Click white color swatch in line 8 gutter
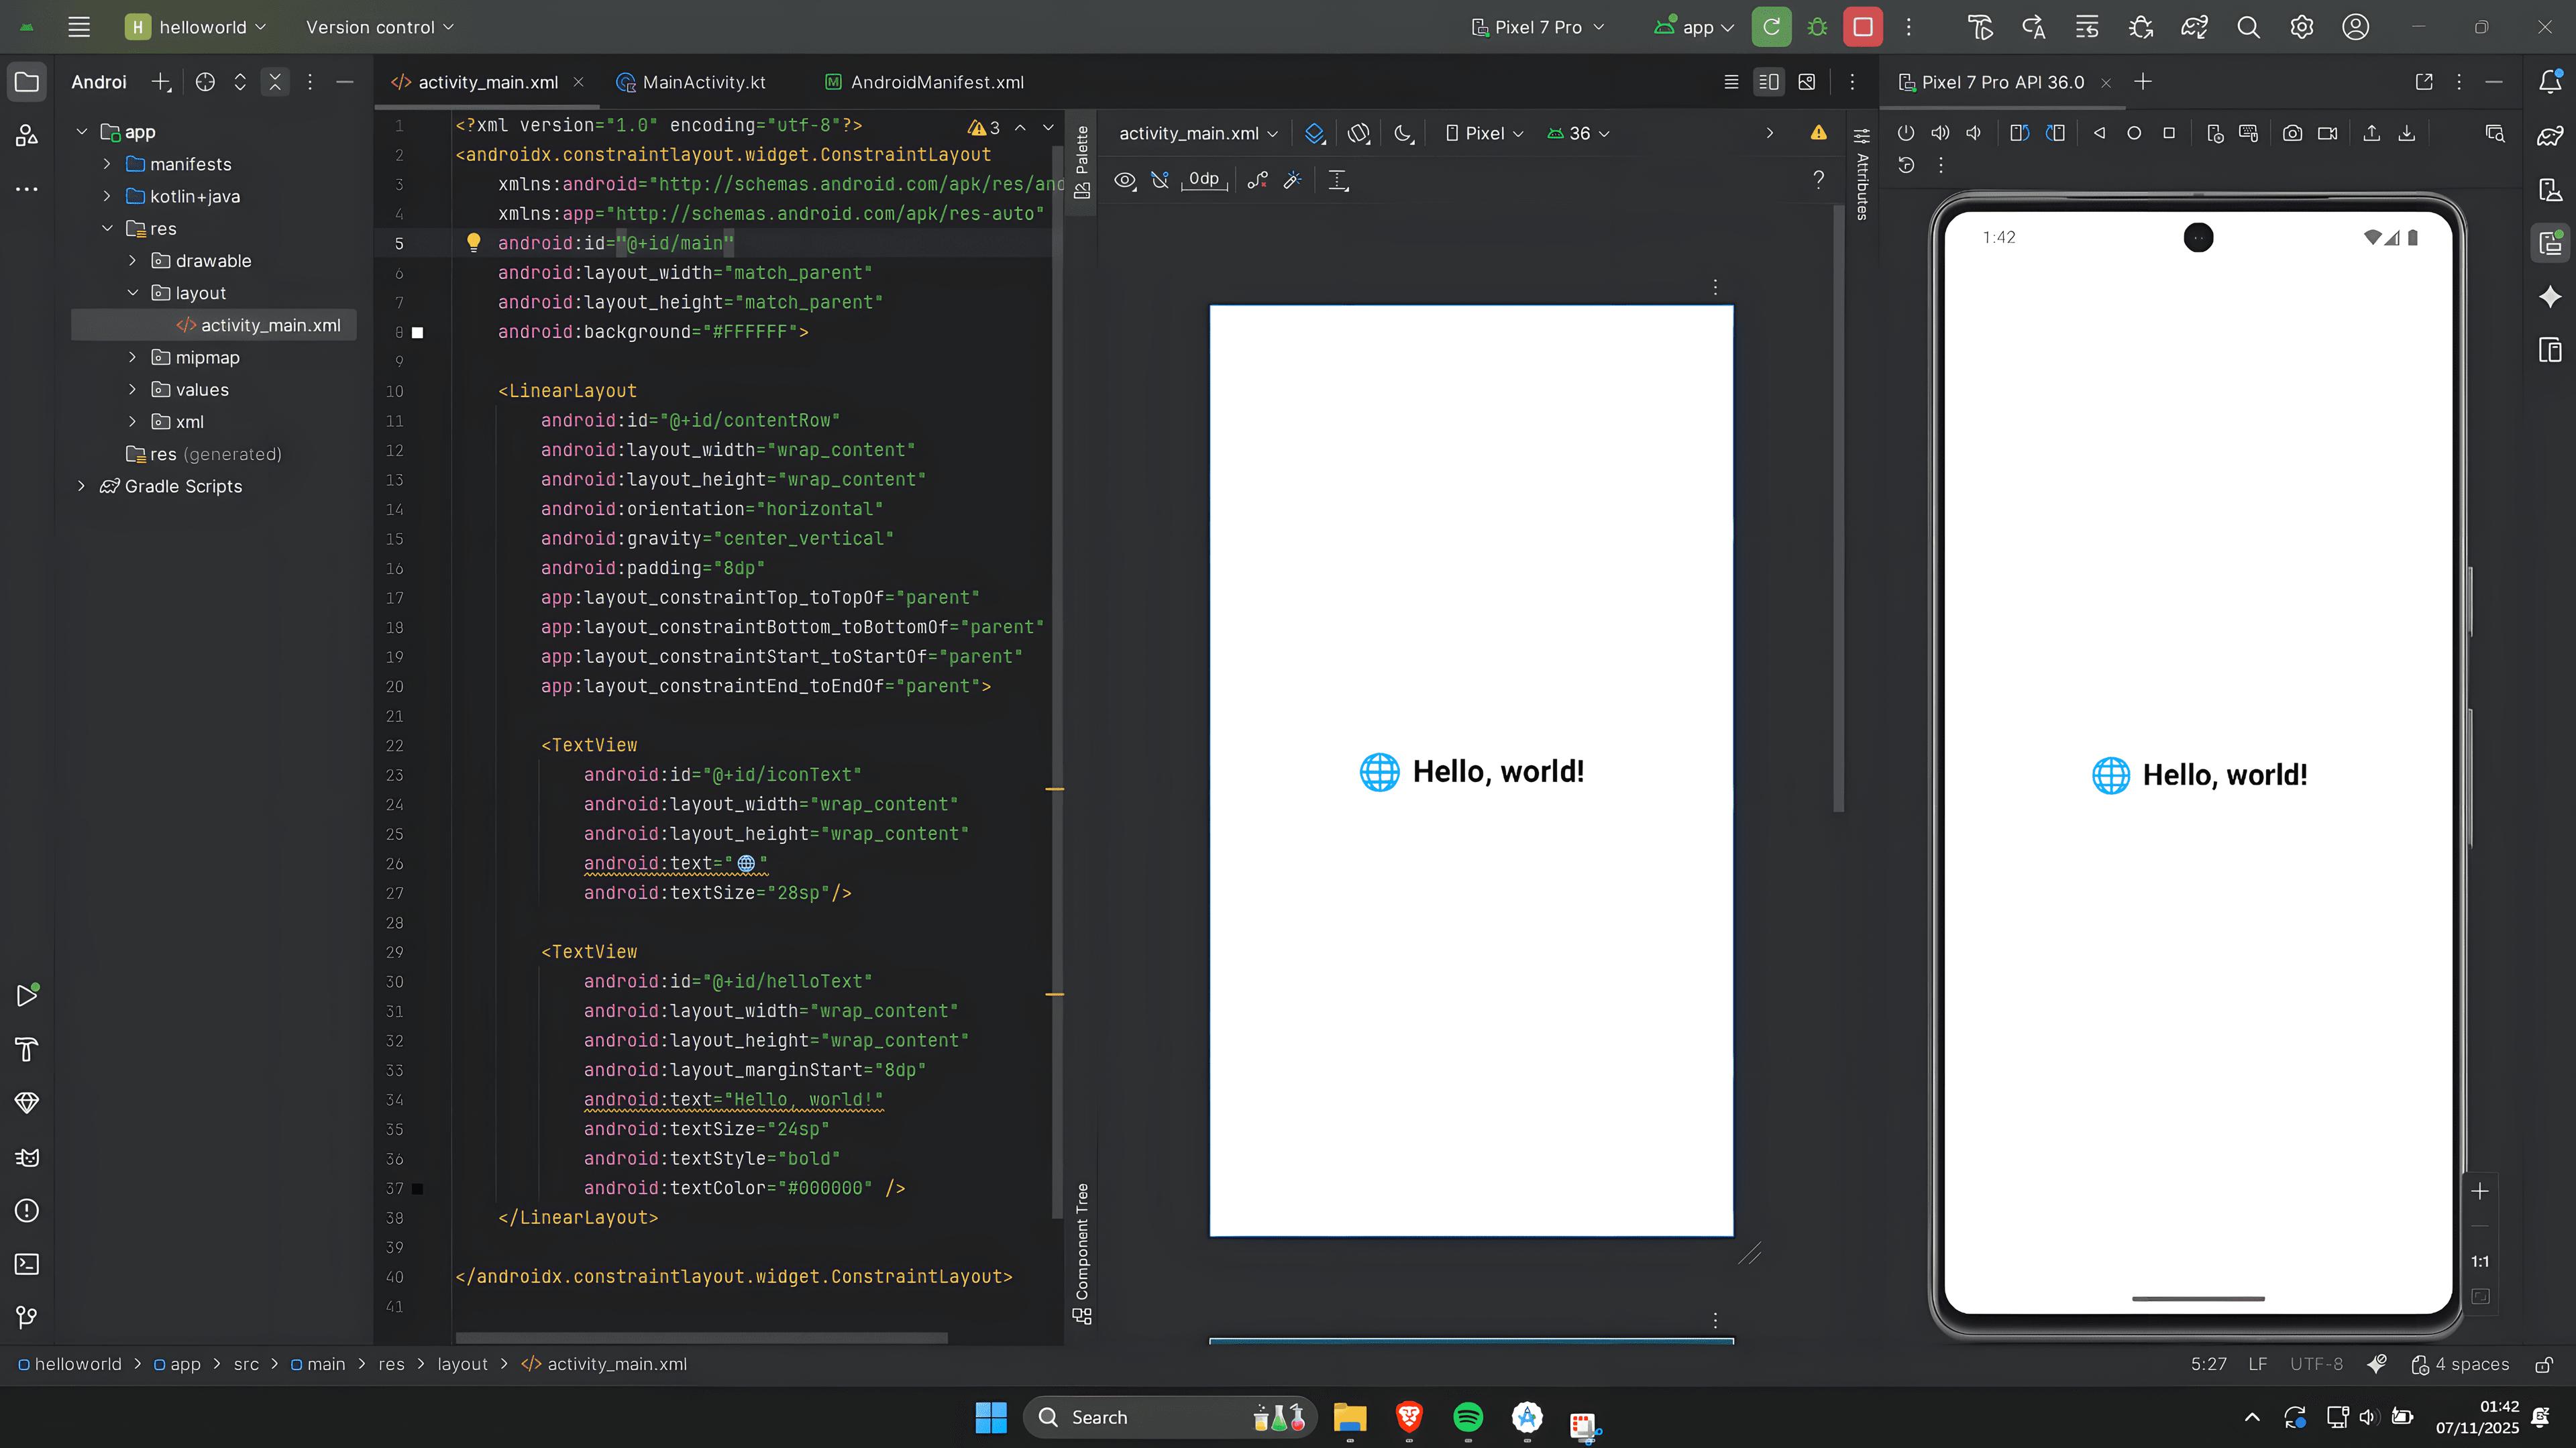 tap(418, 332)
